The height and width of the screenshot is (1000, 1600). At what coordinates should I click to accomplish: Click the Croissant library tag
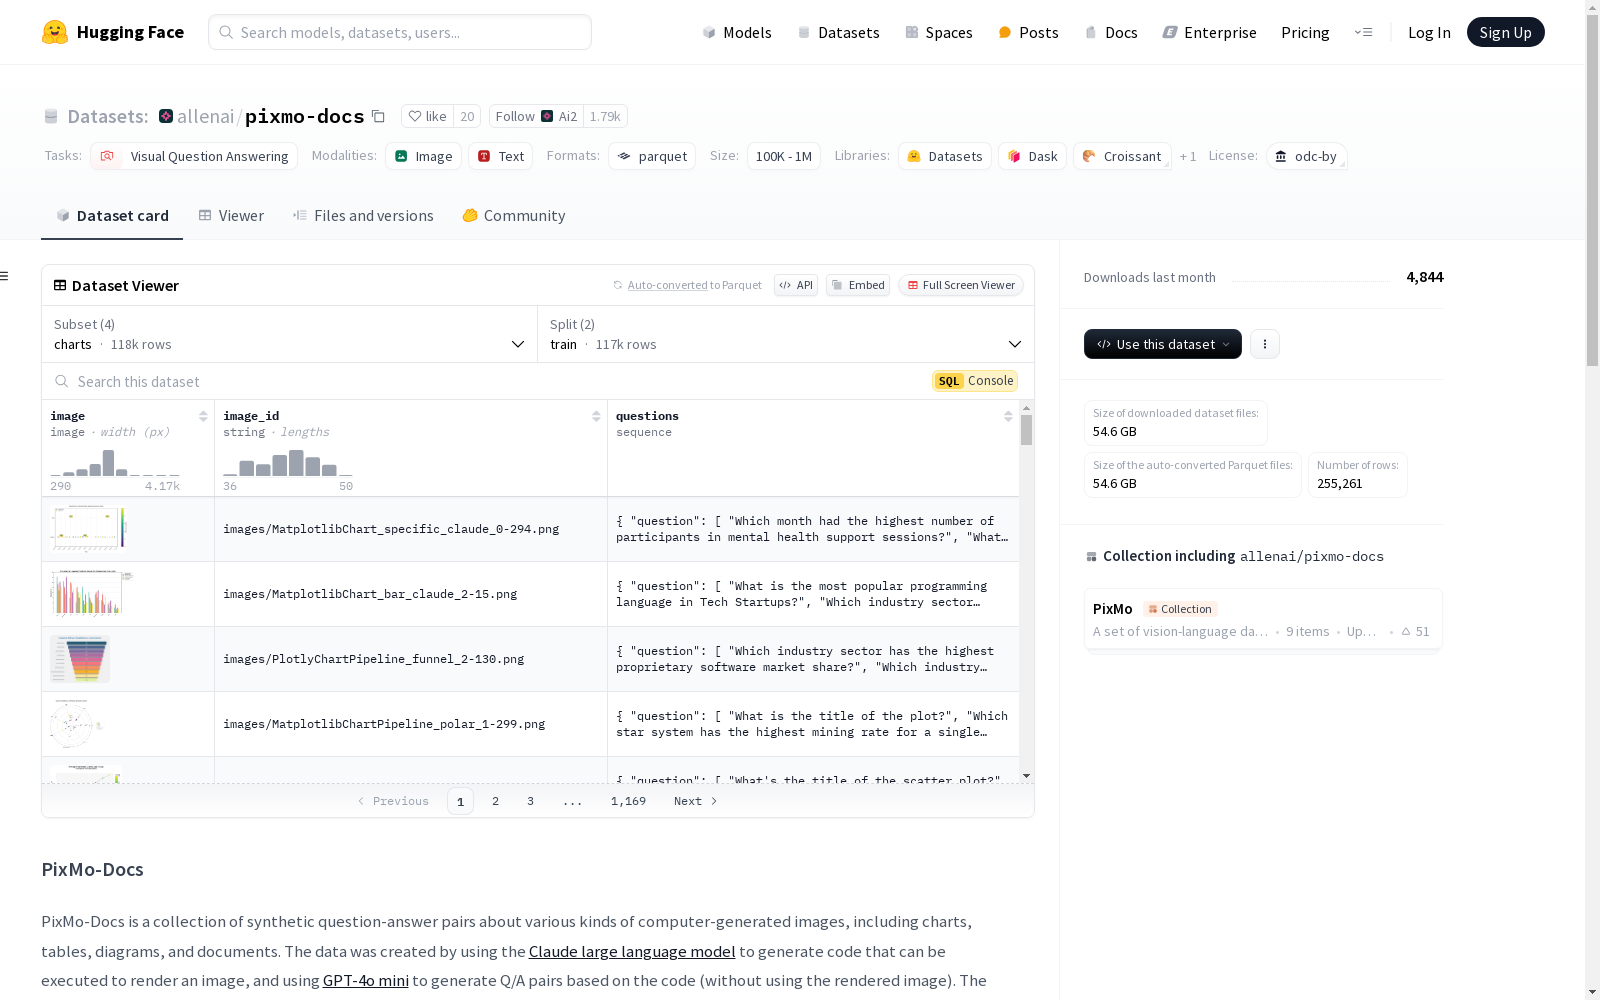click(x=1122, y=156)
